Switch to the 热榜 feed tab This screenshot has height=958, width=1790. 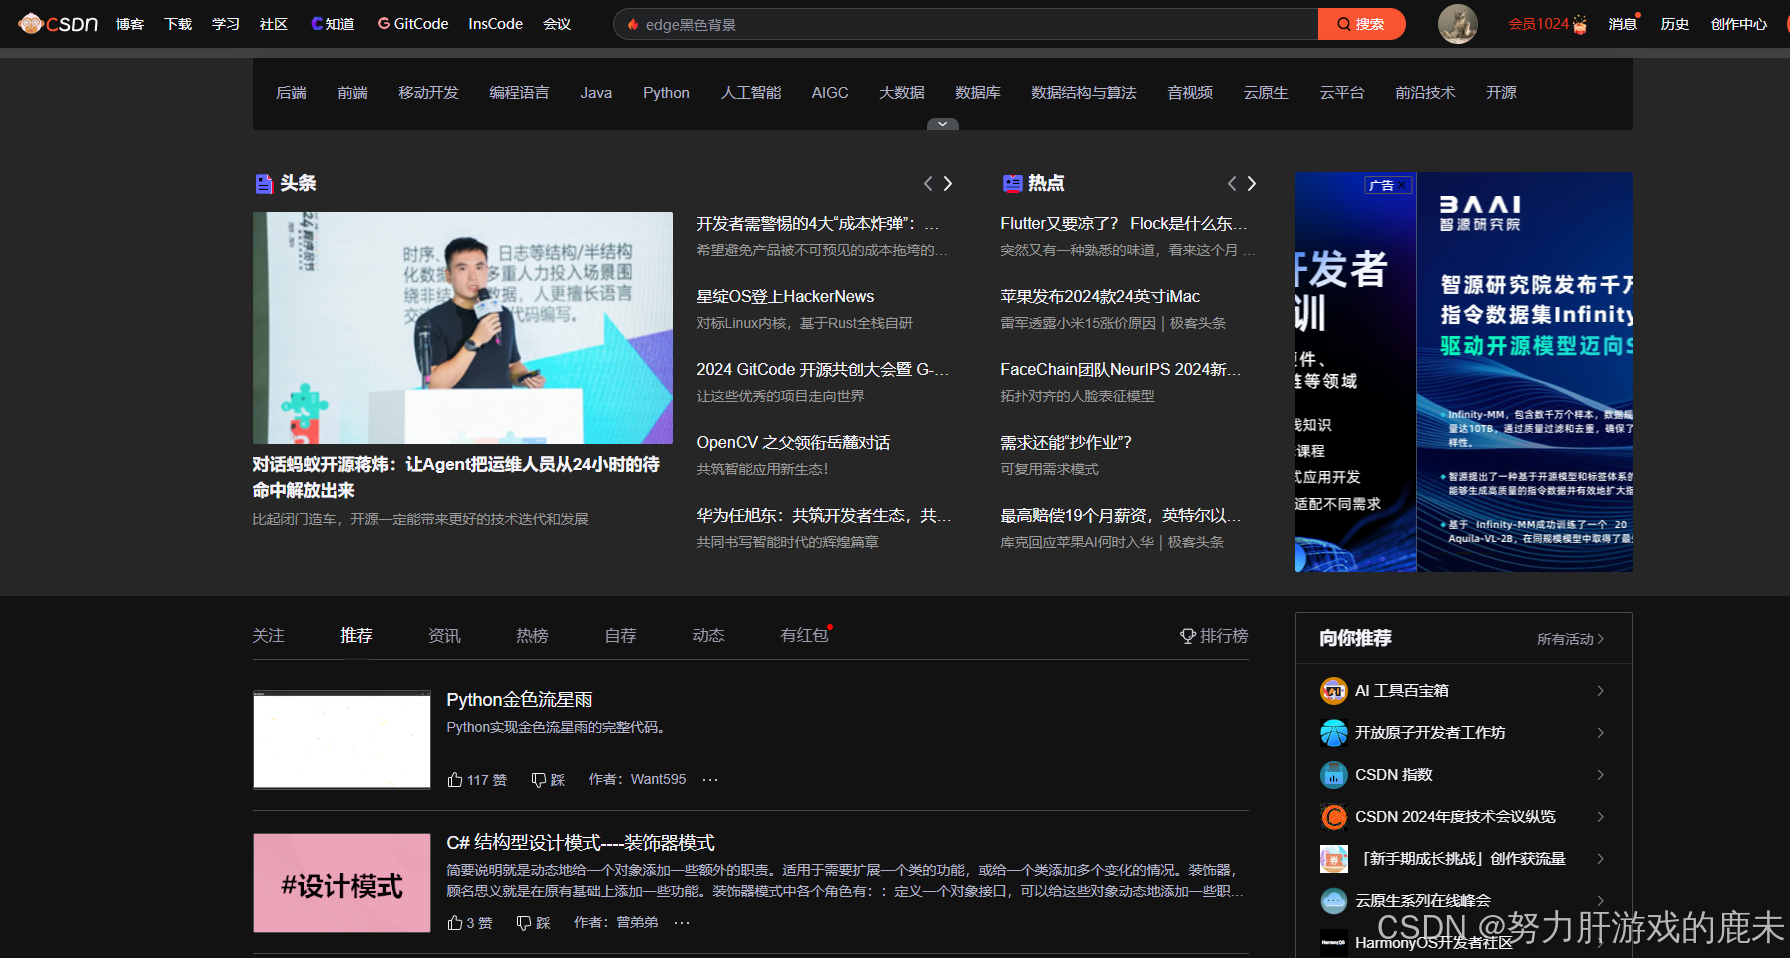pos(532,635)
